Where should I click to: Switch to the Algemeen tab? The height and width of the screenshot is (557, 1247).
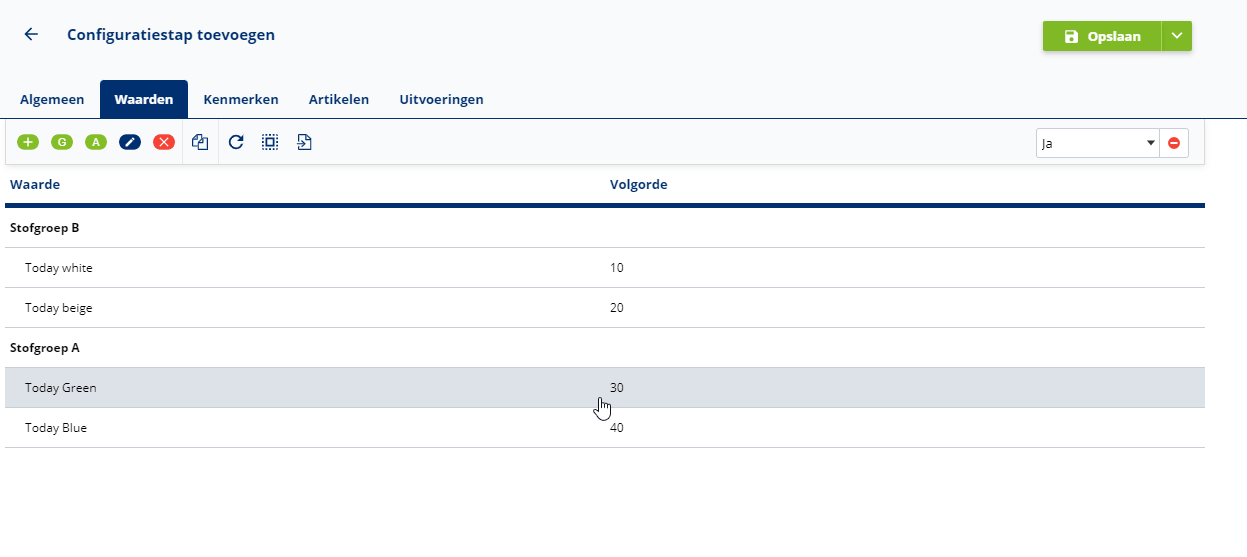tap(52, 100)
